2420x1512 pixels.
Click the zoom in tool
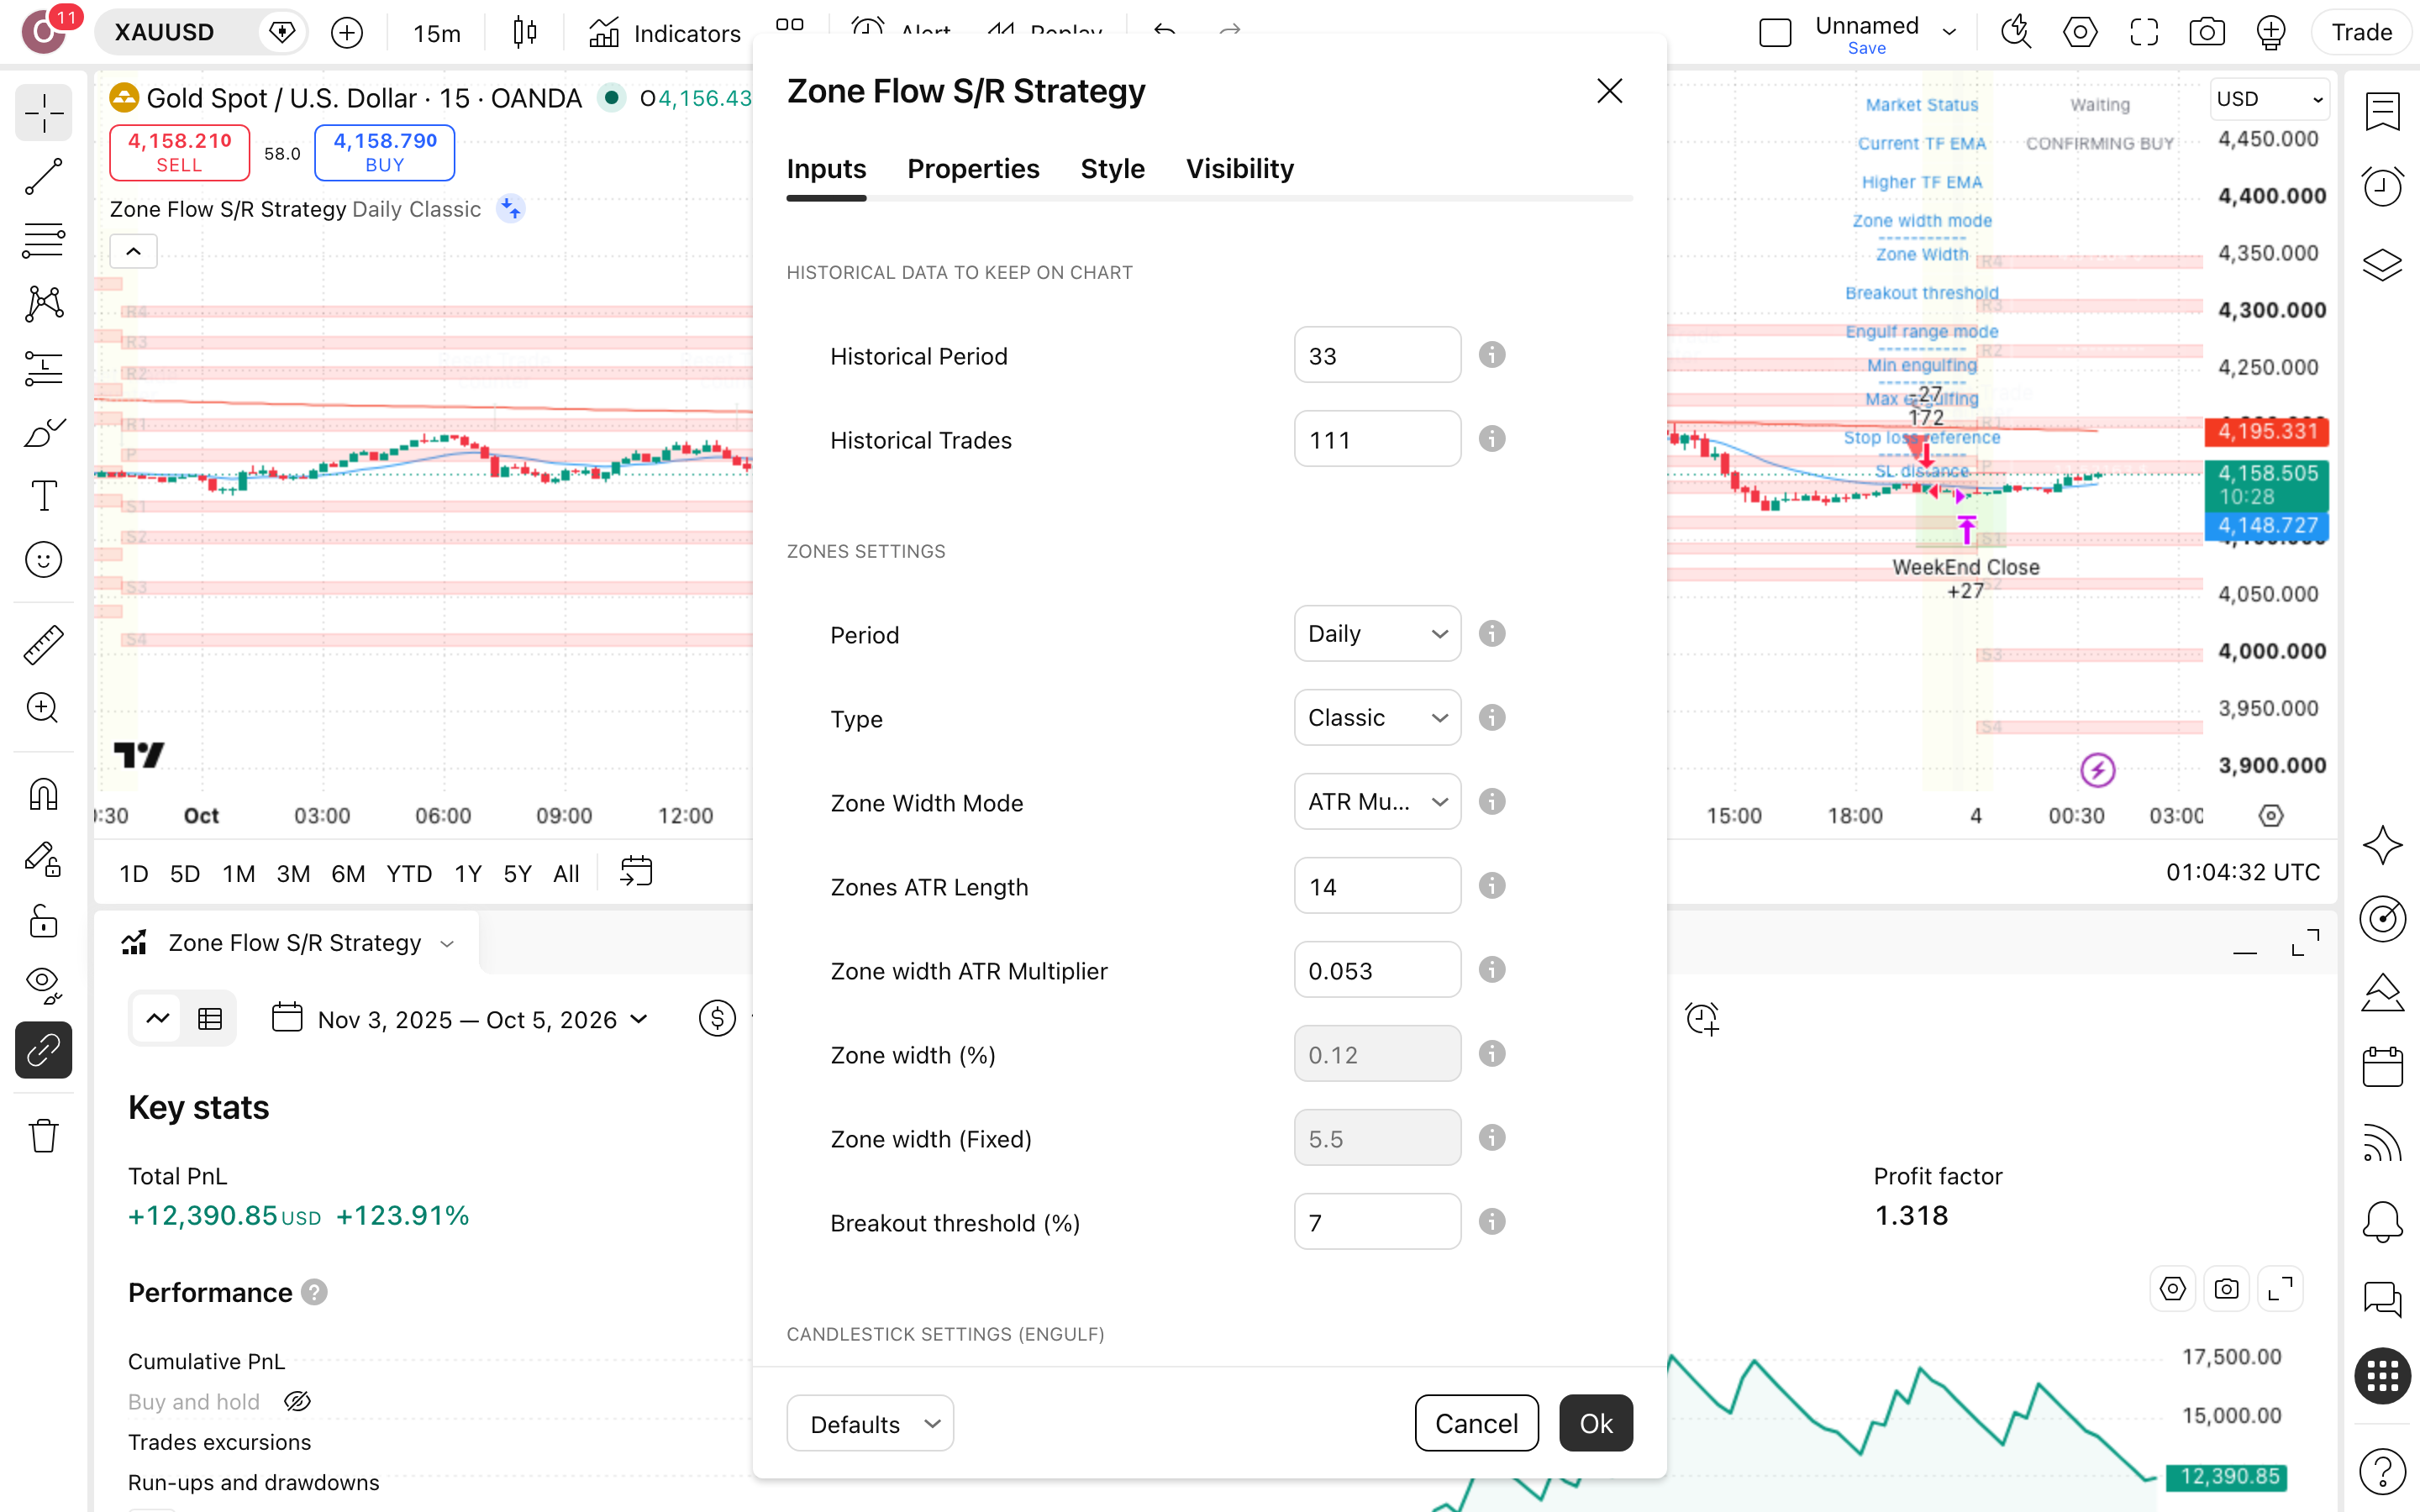(43, 708)
